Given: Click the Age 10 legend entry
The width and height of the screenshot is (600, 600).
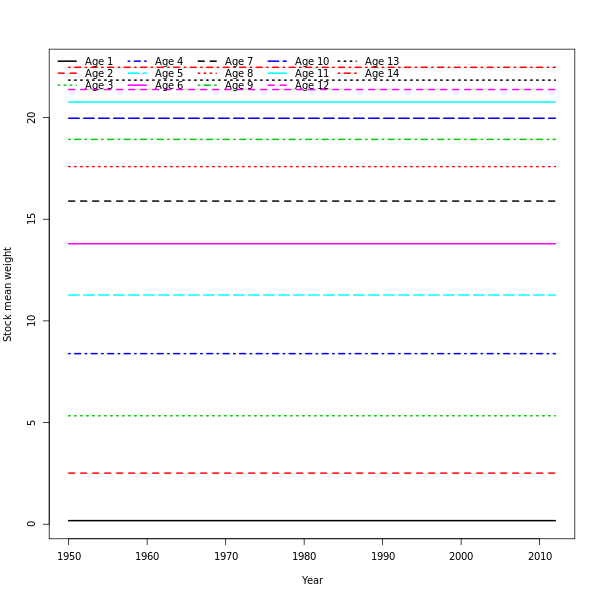Looking at the screenshot, I should click(311, 62).
